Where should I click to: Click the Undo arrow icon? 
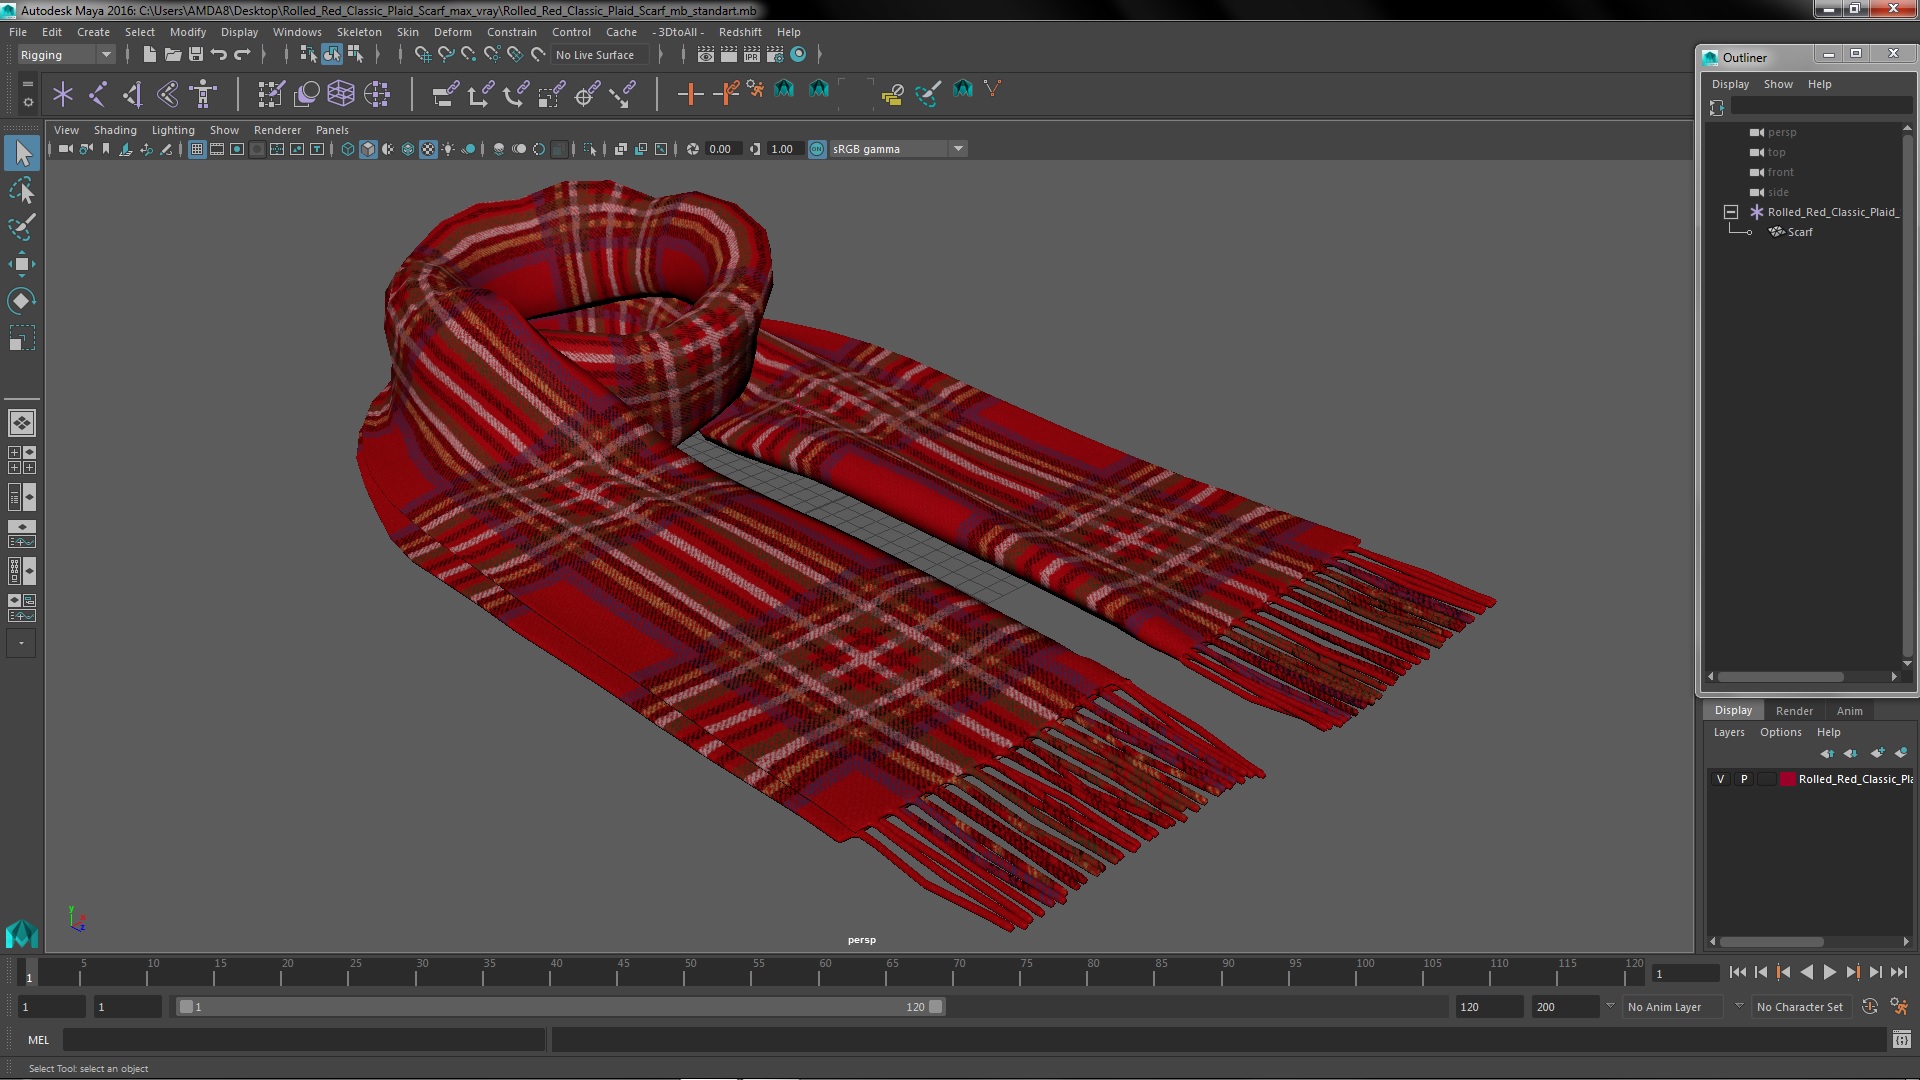pos(219,55)
